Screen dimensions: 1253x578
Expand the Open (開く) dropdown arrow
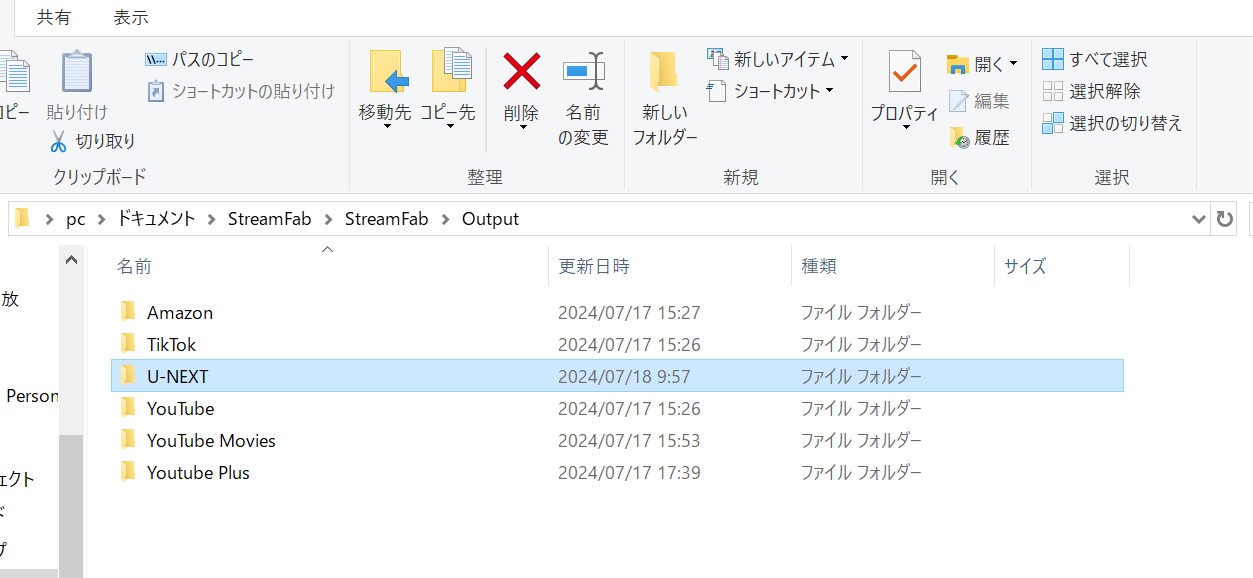(1013, 64)
